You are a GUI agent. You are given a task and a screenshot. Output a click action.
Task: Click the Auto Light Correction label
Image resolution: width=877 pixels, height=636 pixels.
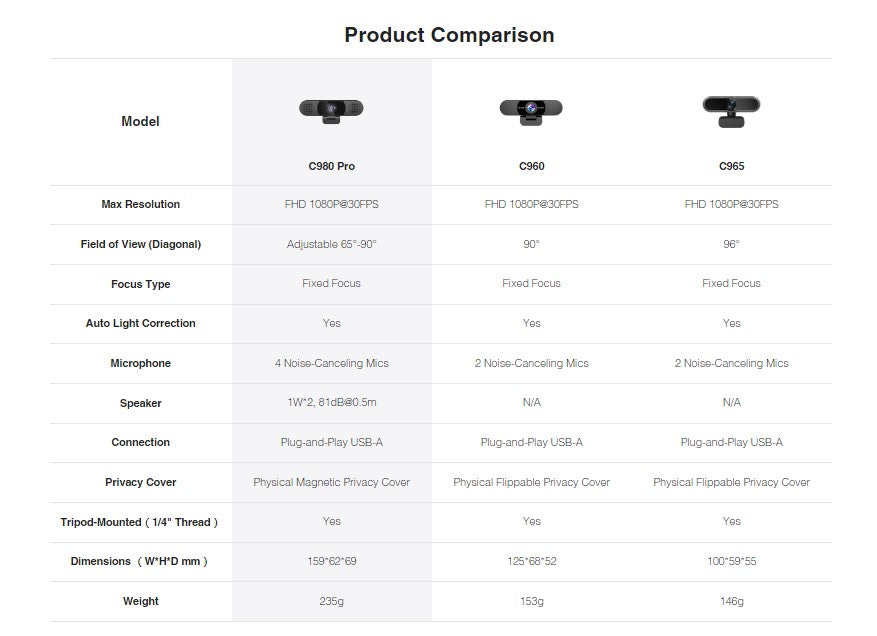[x=141, y=323]
